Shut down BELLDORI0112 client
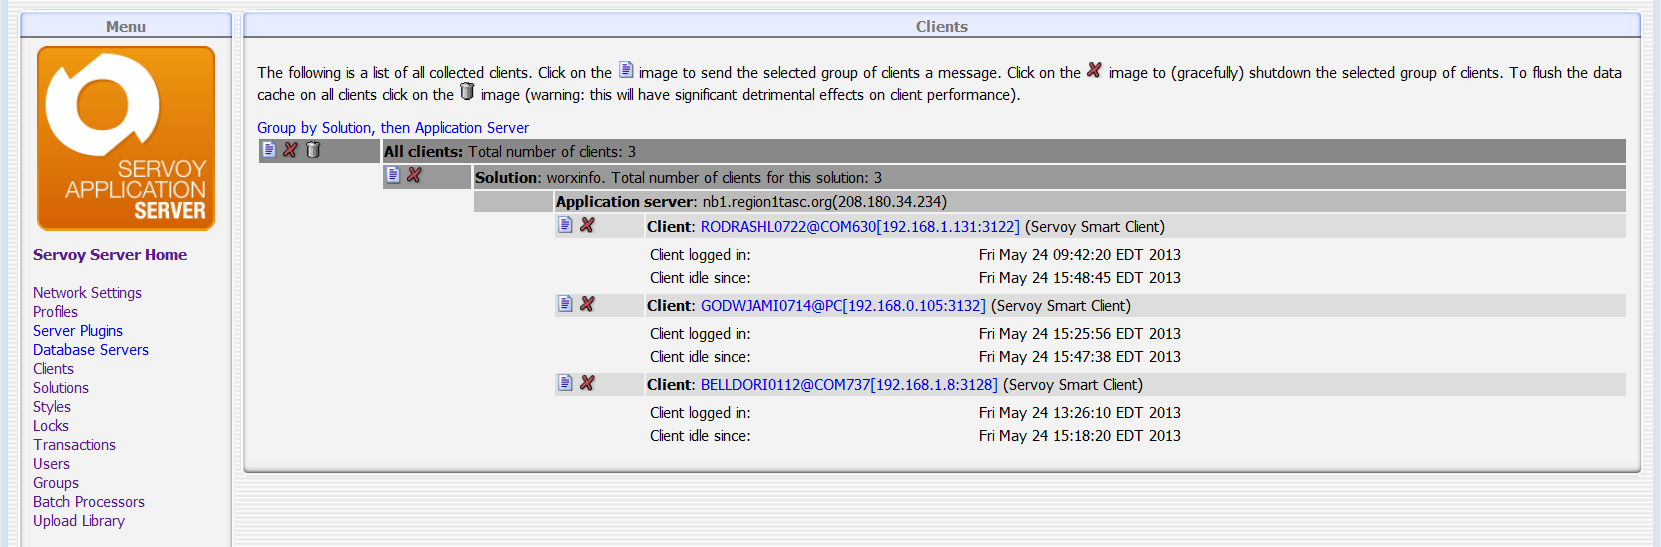Image resolution: width=1661 pixels, height=547 pixels. [587, 383]
